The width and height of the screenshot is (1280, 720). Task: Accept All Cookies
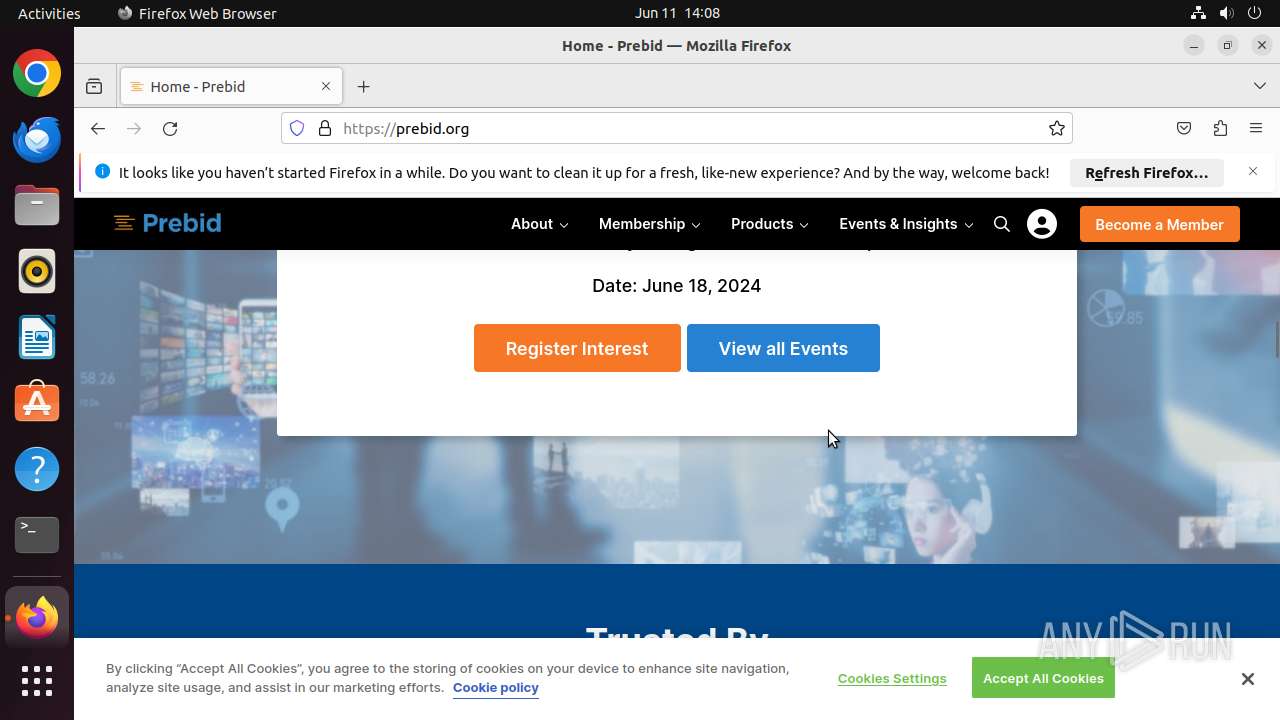1043,678
